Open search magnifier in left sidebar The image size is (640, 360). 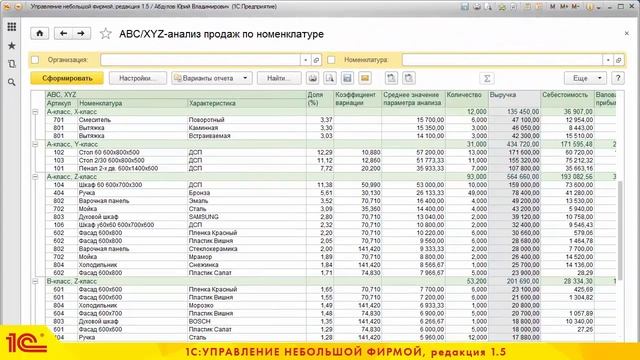click(x=11, y=82)
